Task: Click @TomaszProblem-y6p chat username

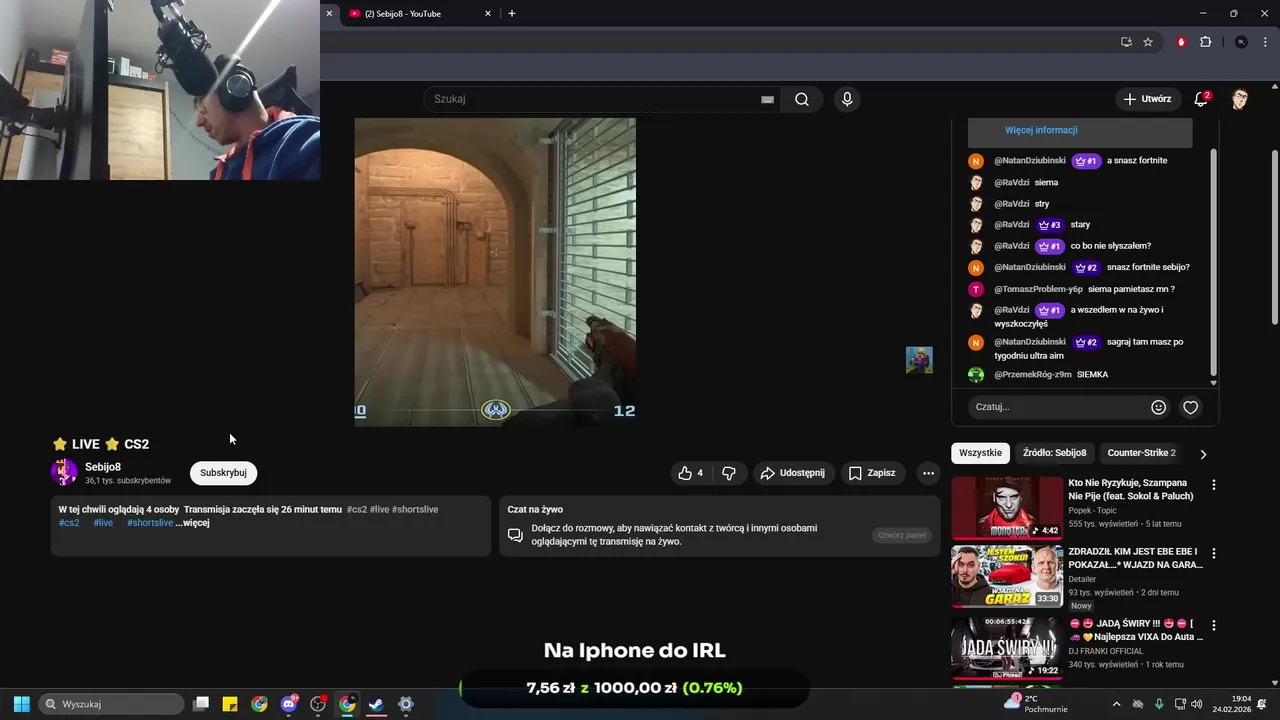Action: [1038, 289]
